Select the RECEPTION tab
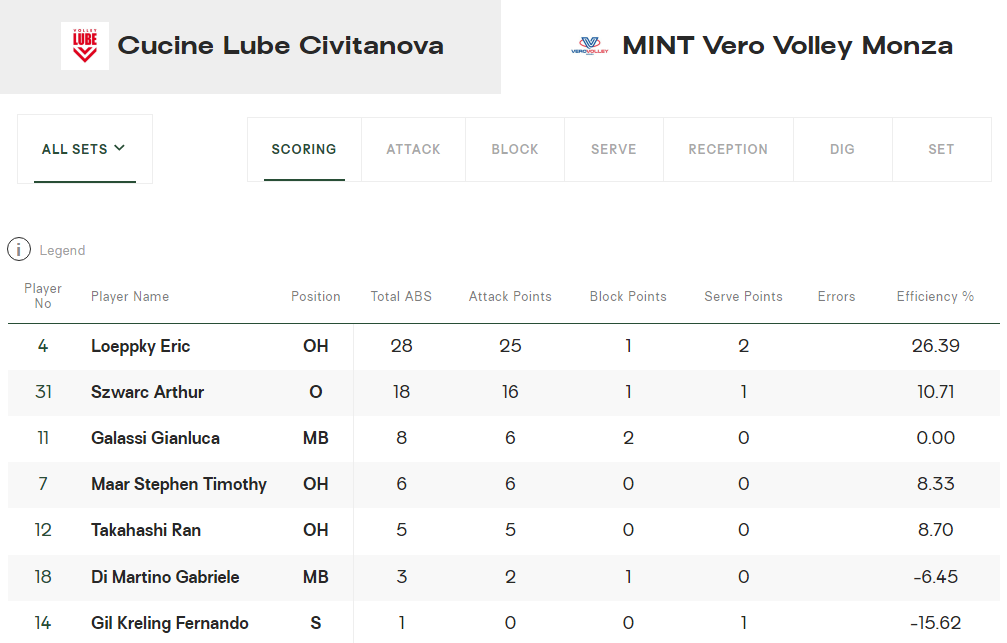The image size is (1007, 643). coord(728,149)
